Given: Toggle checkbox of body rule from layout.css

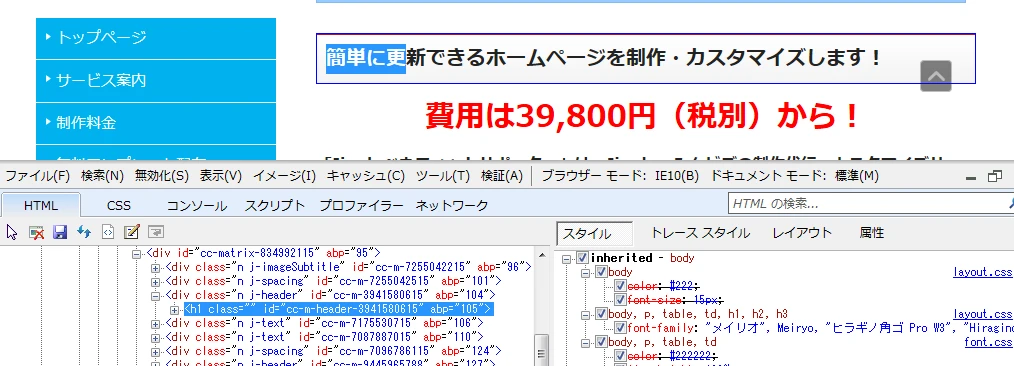Looking at the screenshot, I should (601, 272).
